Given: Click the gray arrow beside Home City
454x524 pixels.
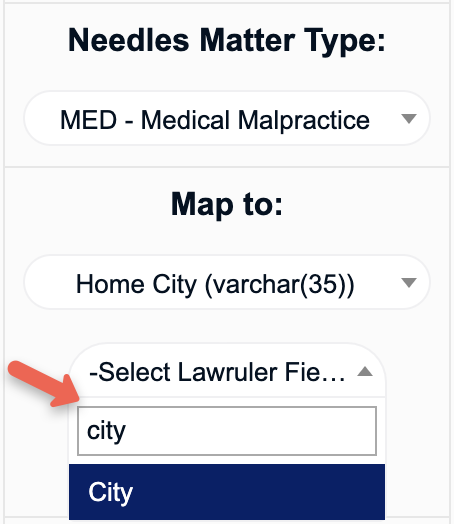Looking at the screenshot, I should coord(409,282).
